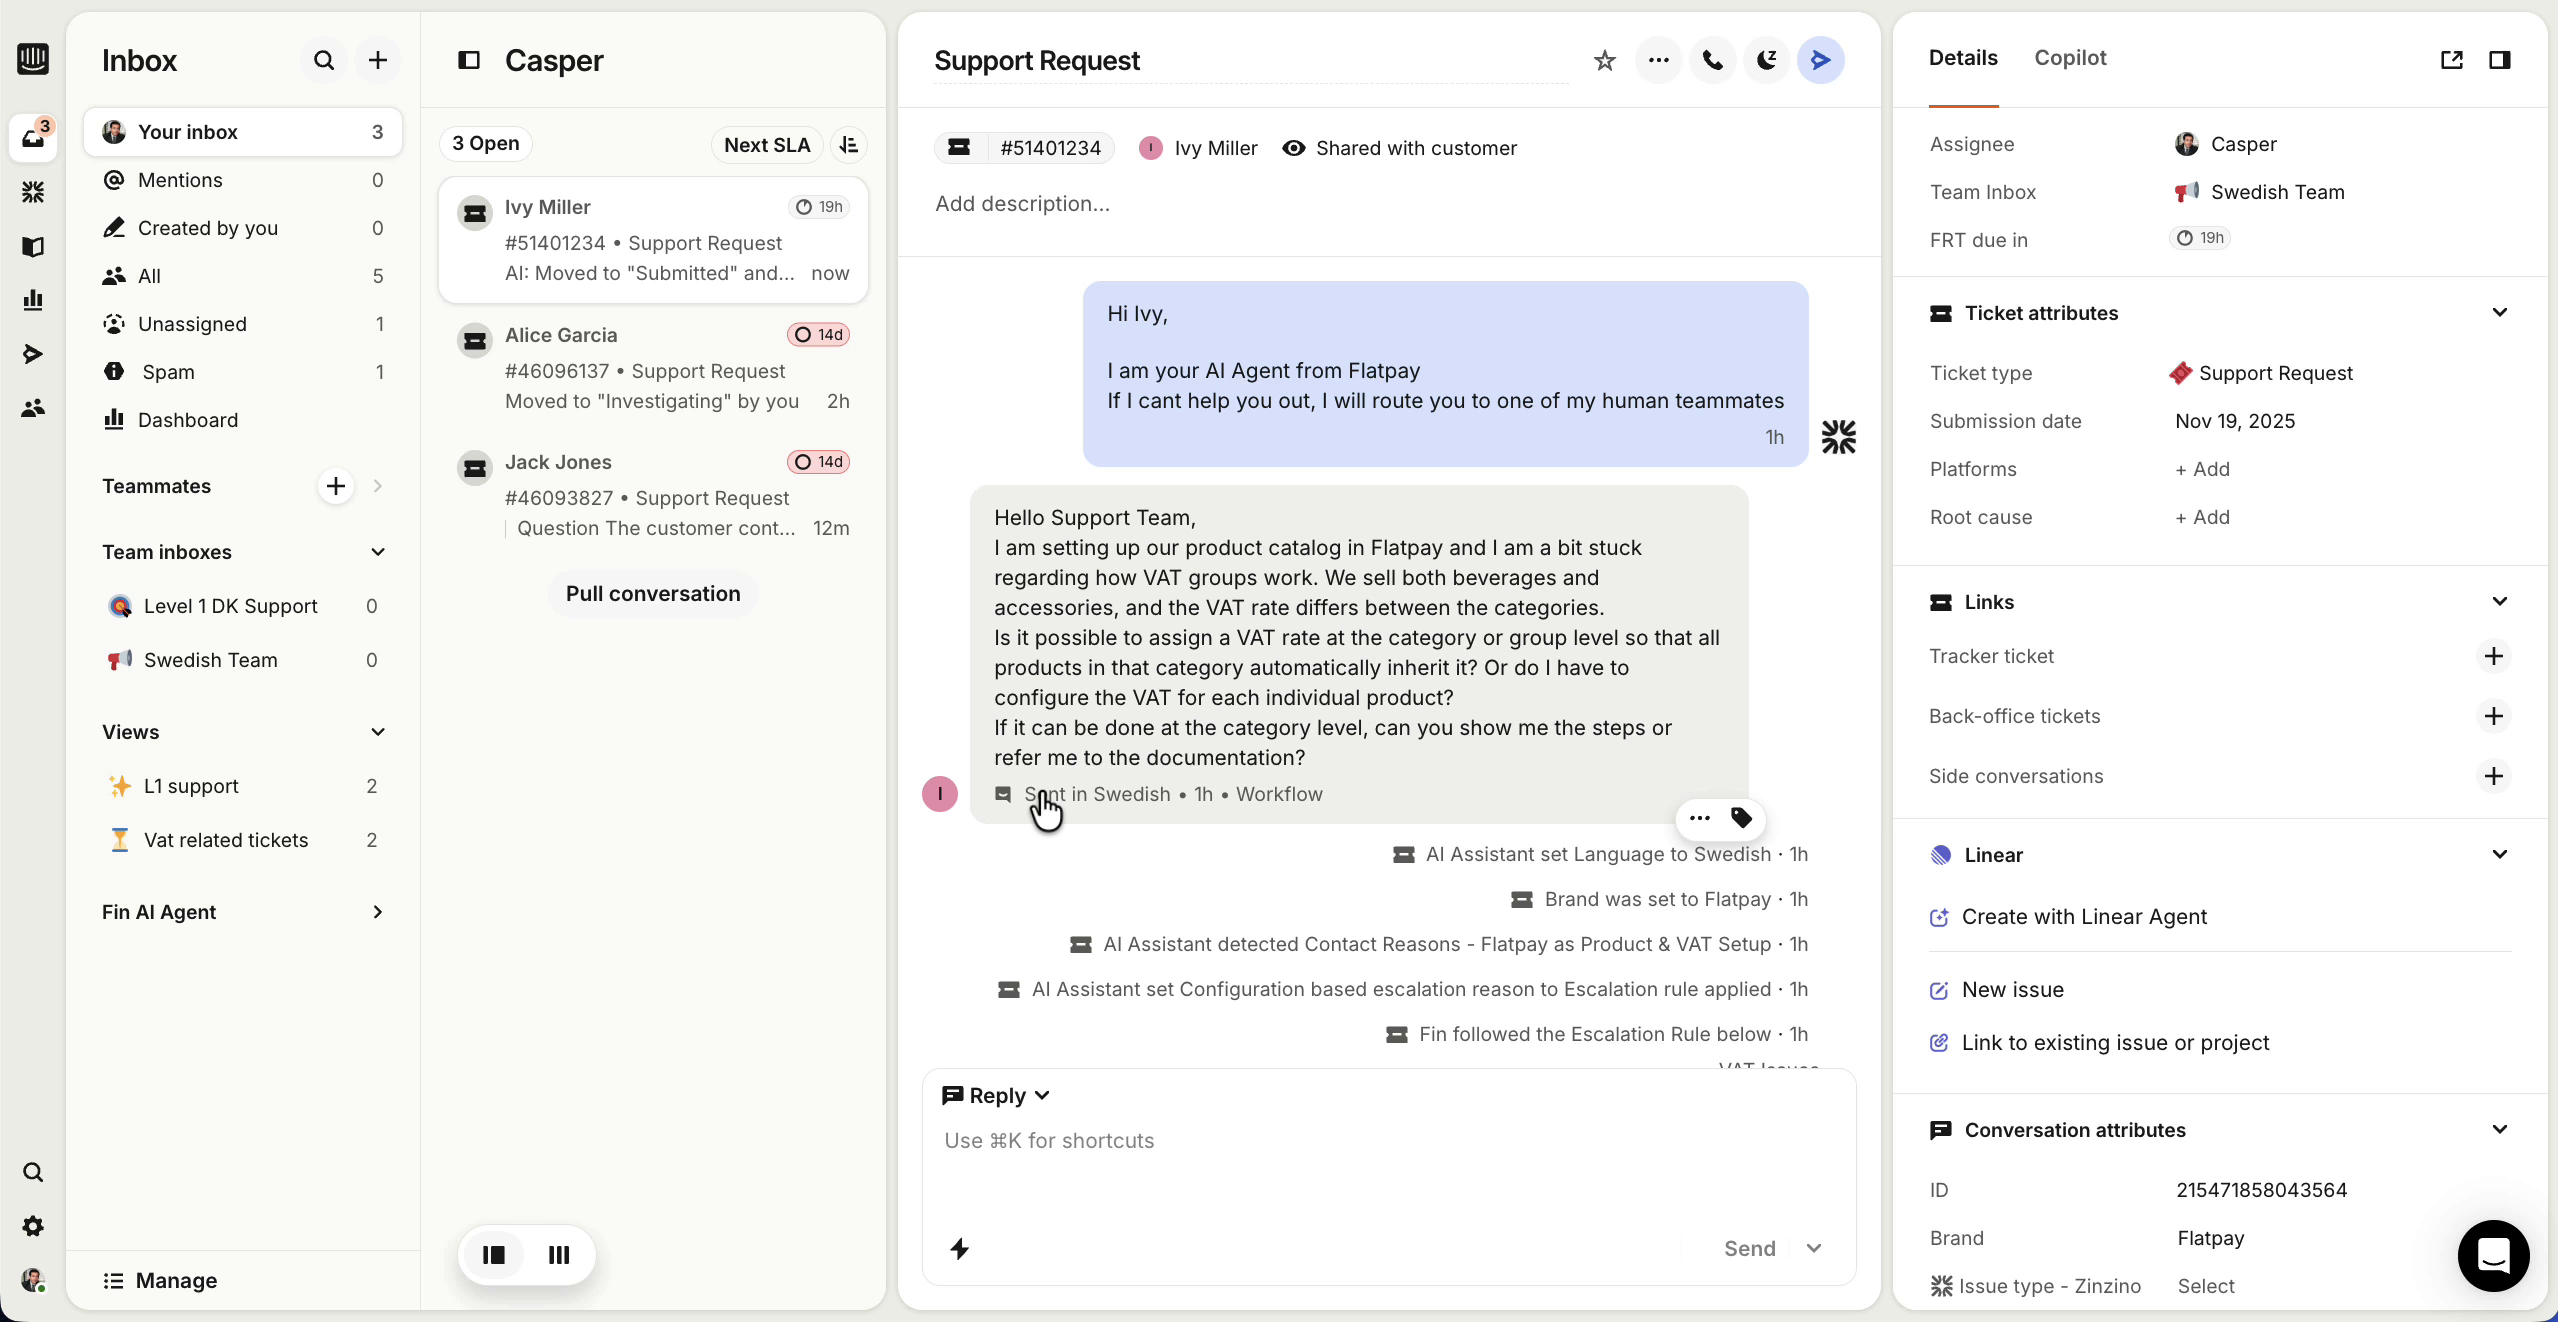
Task: Click the Pull conversation button
Action: click(653, 593)
